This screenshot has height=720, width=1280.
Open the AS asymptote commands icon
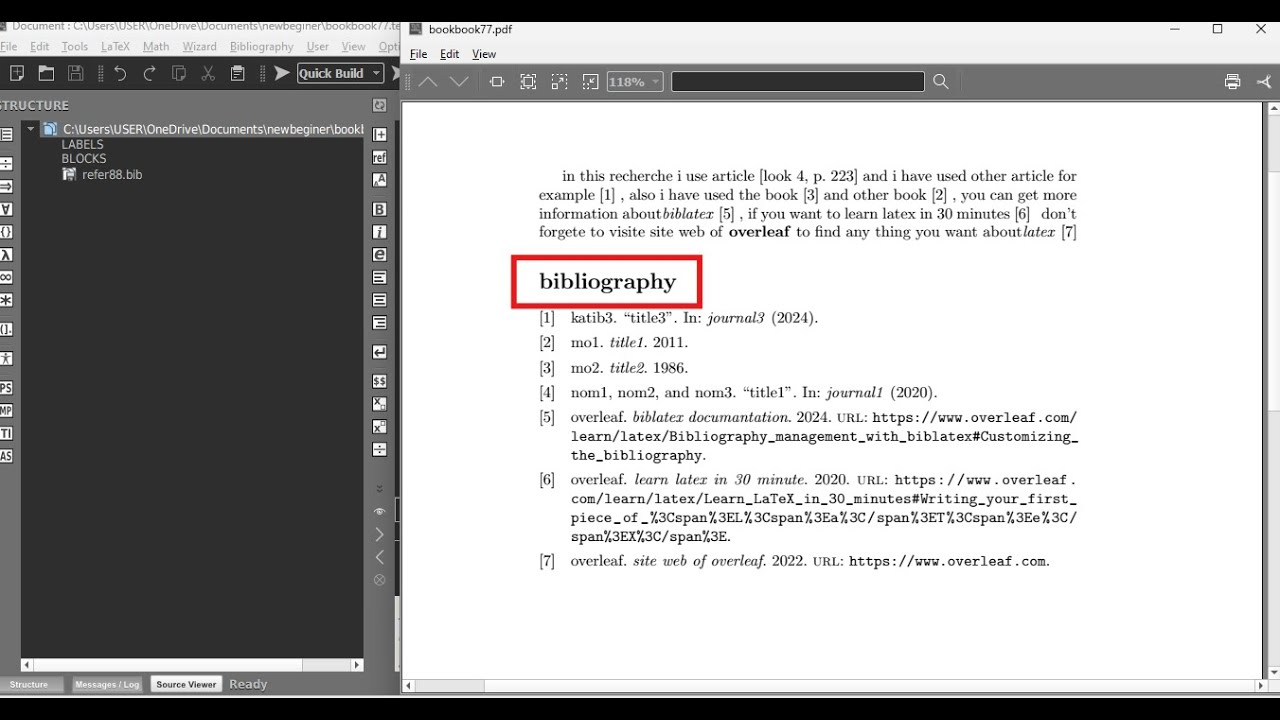6,456
